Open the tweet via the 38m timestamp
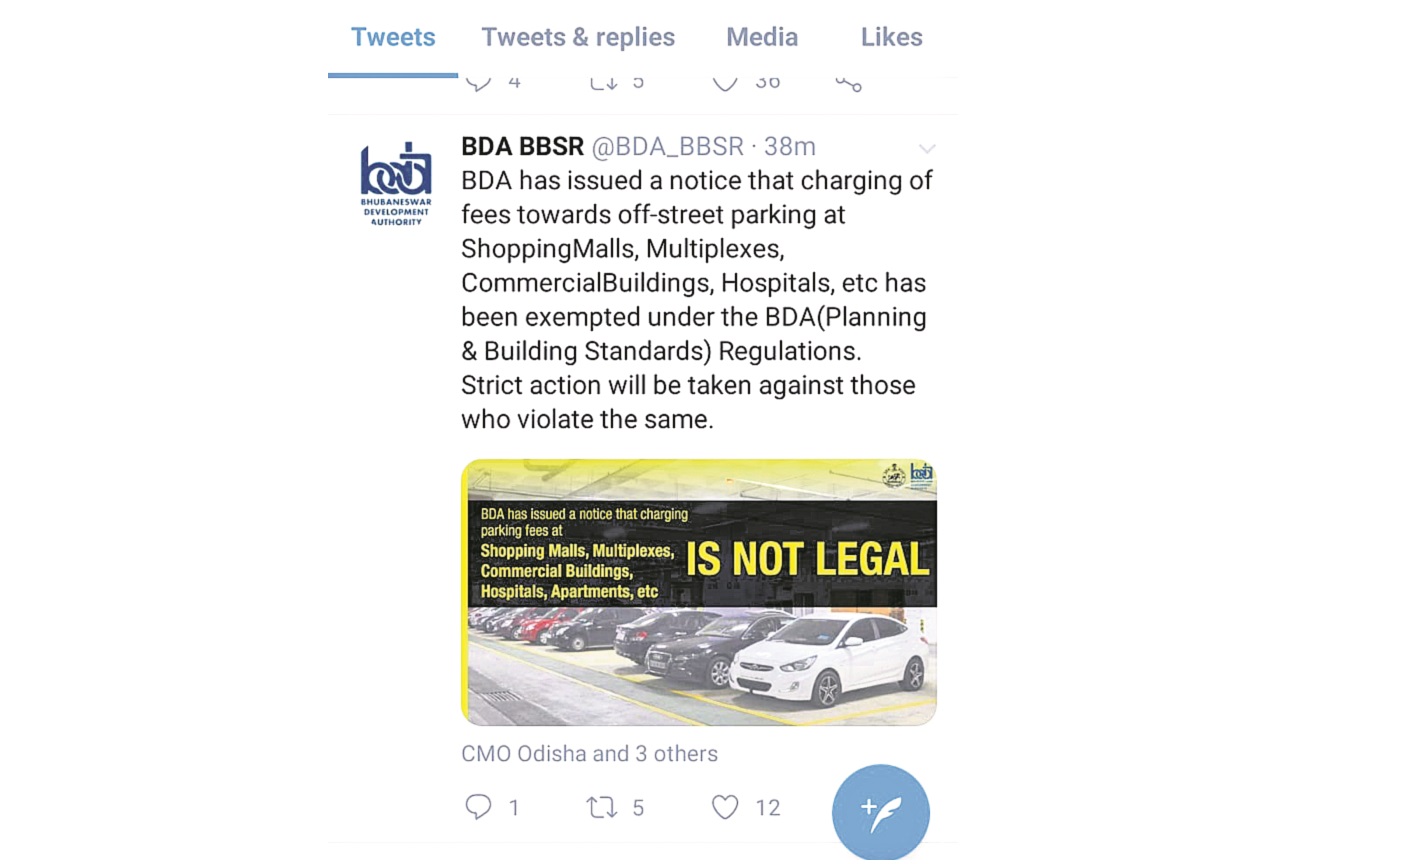1404x864 pixels. tap(790, 147)
